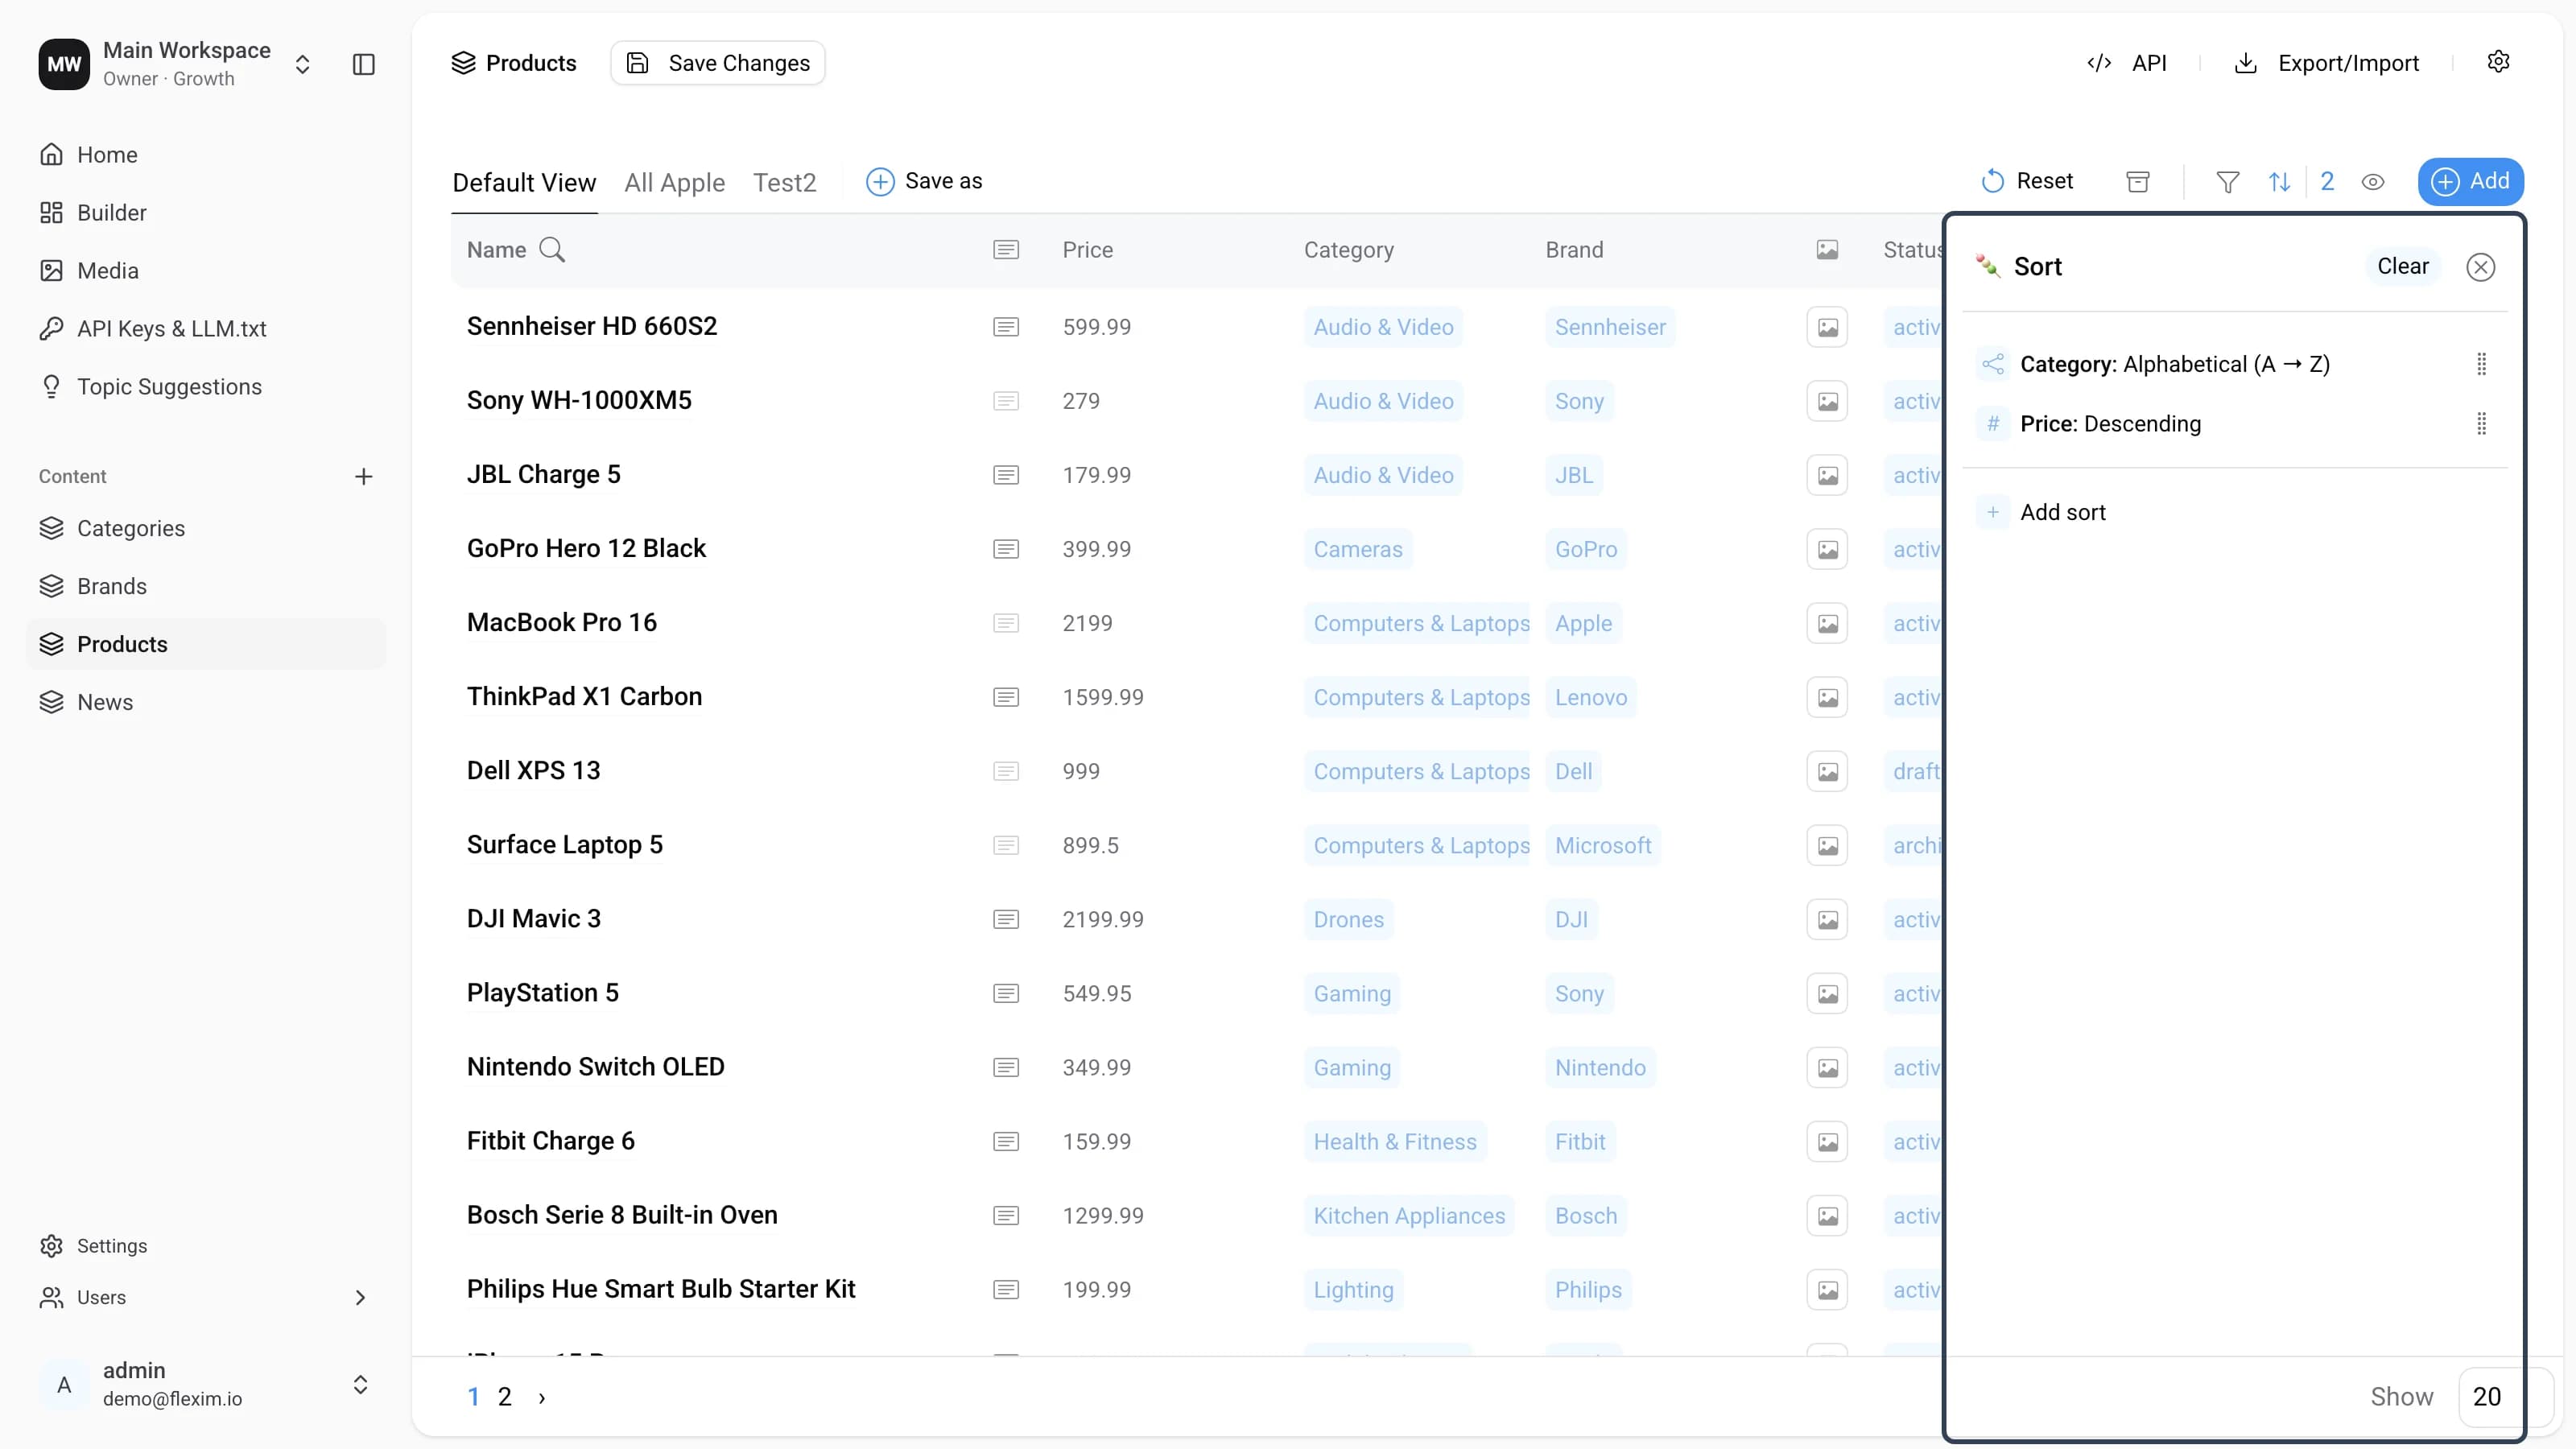Expand the Users section chevron
The height and width of the screenshot is (1449, 2576).
[360, 1297]
